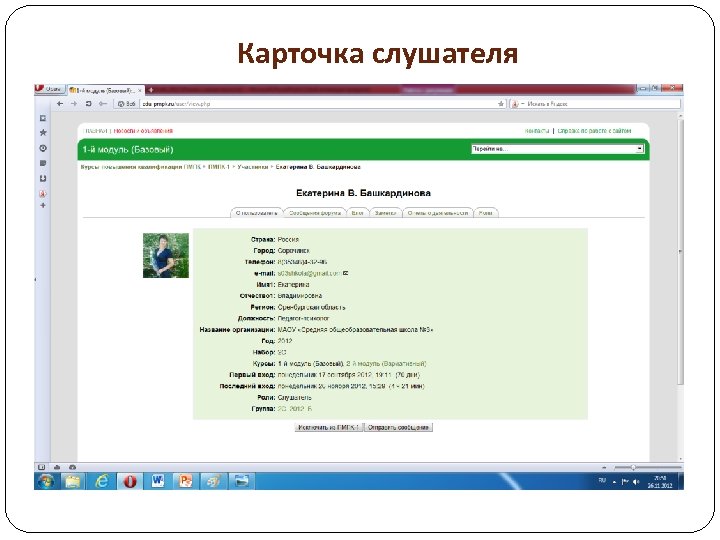720x540 pixels.
Task: Open the downloads panel icon in the sidebar
Action: pyautogui.click(x=43, y=178)
